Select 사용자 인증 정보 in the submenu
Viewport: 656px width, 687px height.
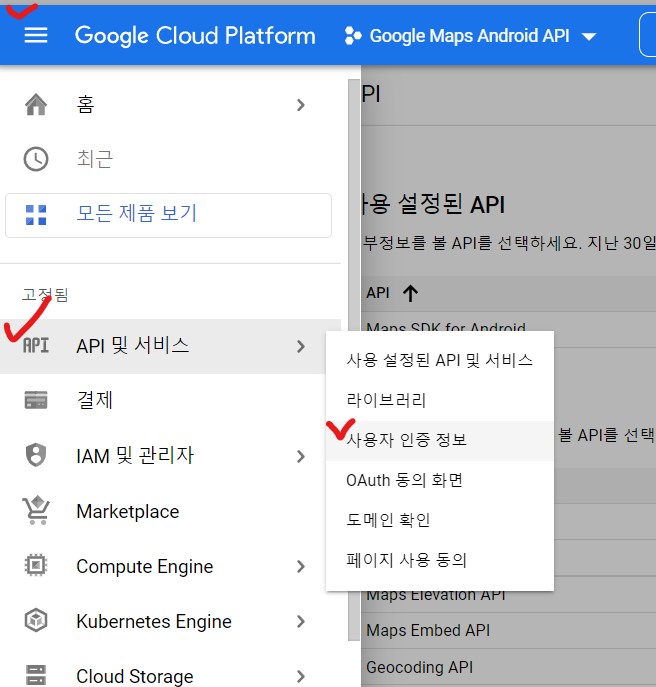coord(440,440)
